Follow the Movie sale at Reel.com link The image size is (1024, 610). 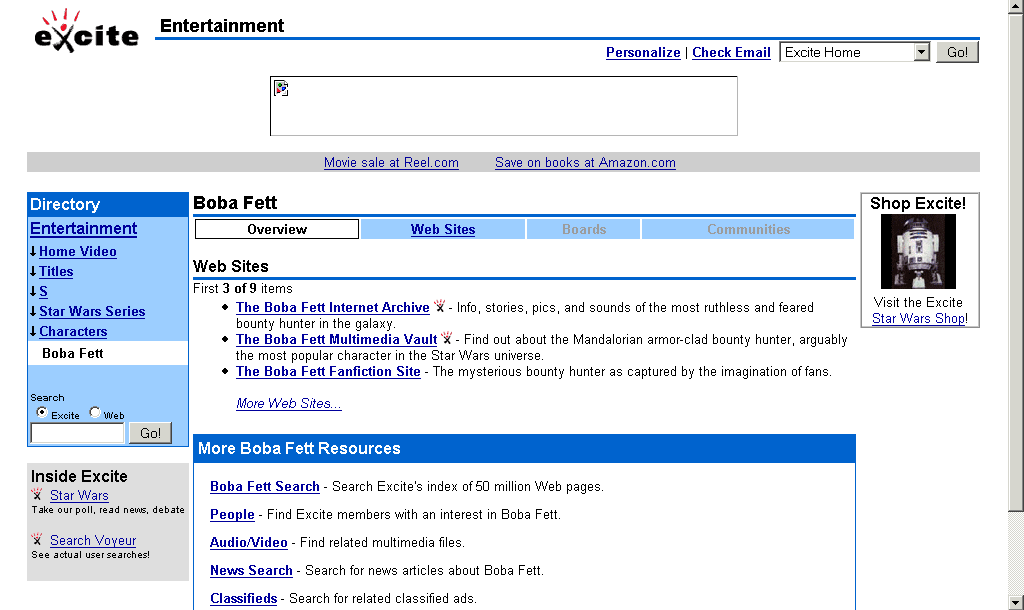[391, 162]
